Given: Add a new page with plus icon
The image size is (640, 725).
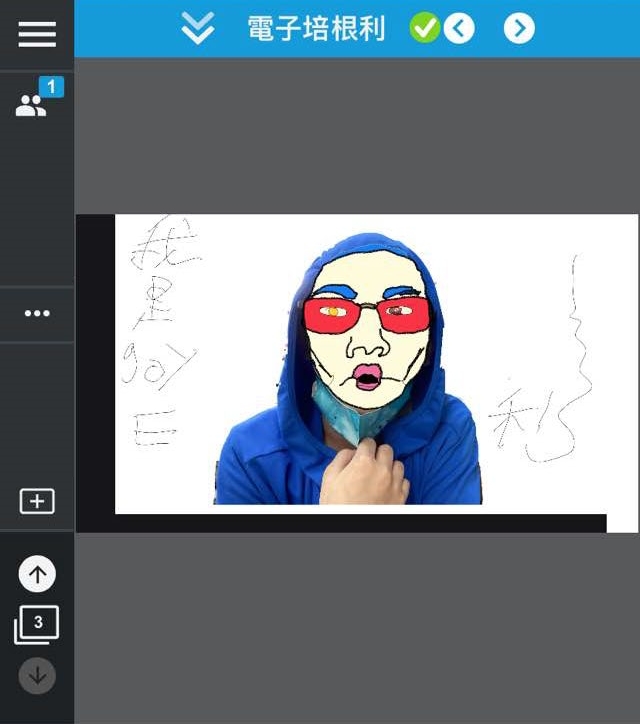Looking at the screenshot, I should click(37, 501).
